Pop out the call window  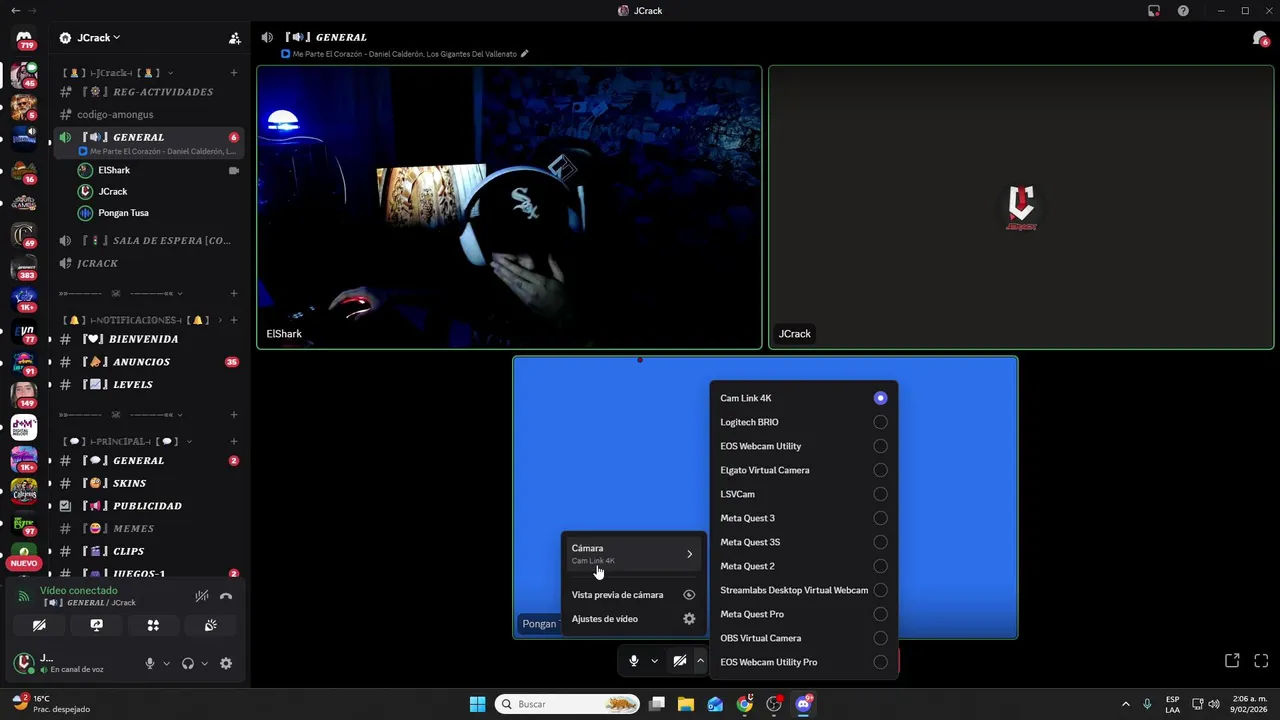1232,661
